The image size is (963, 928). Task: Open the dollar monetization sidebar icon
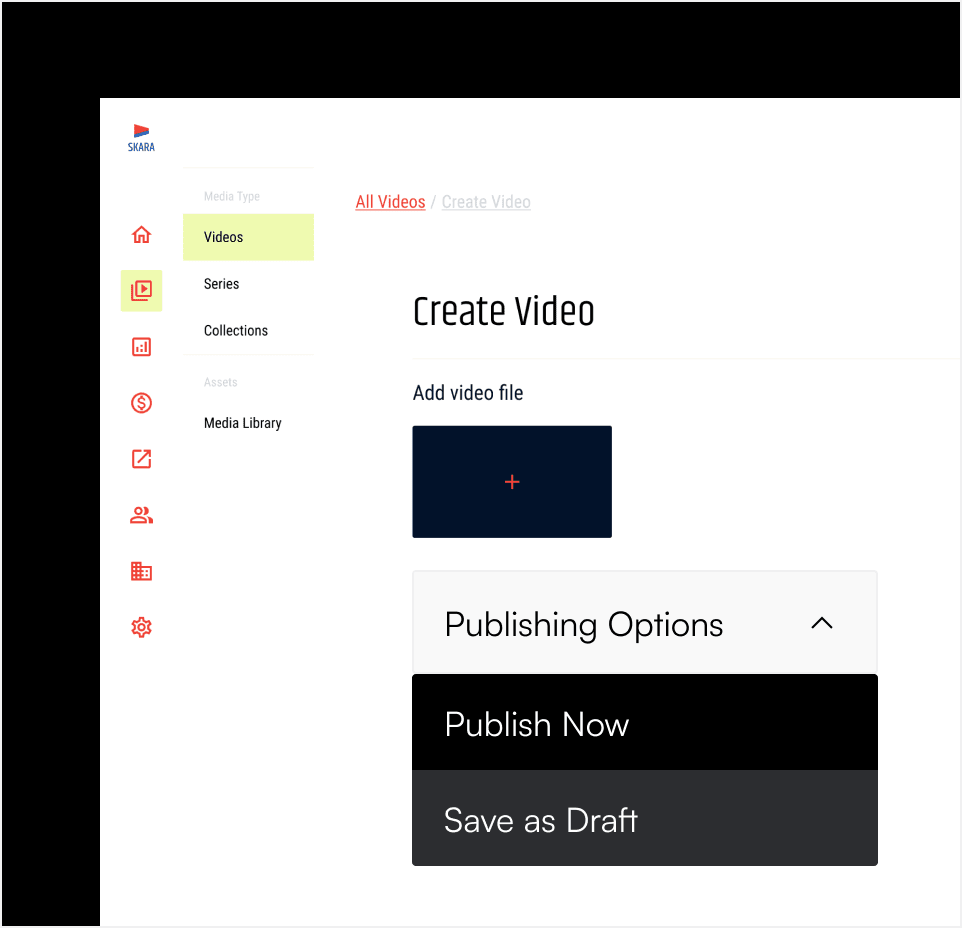tap(141, 403)
